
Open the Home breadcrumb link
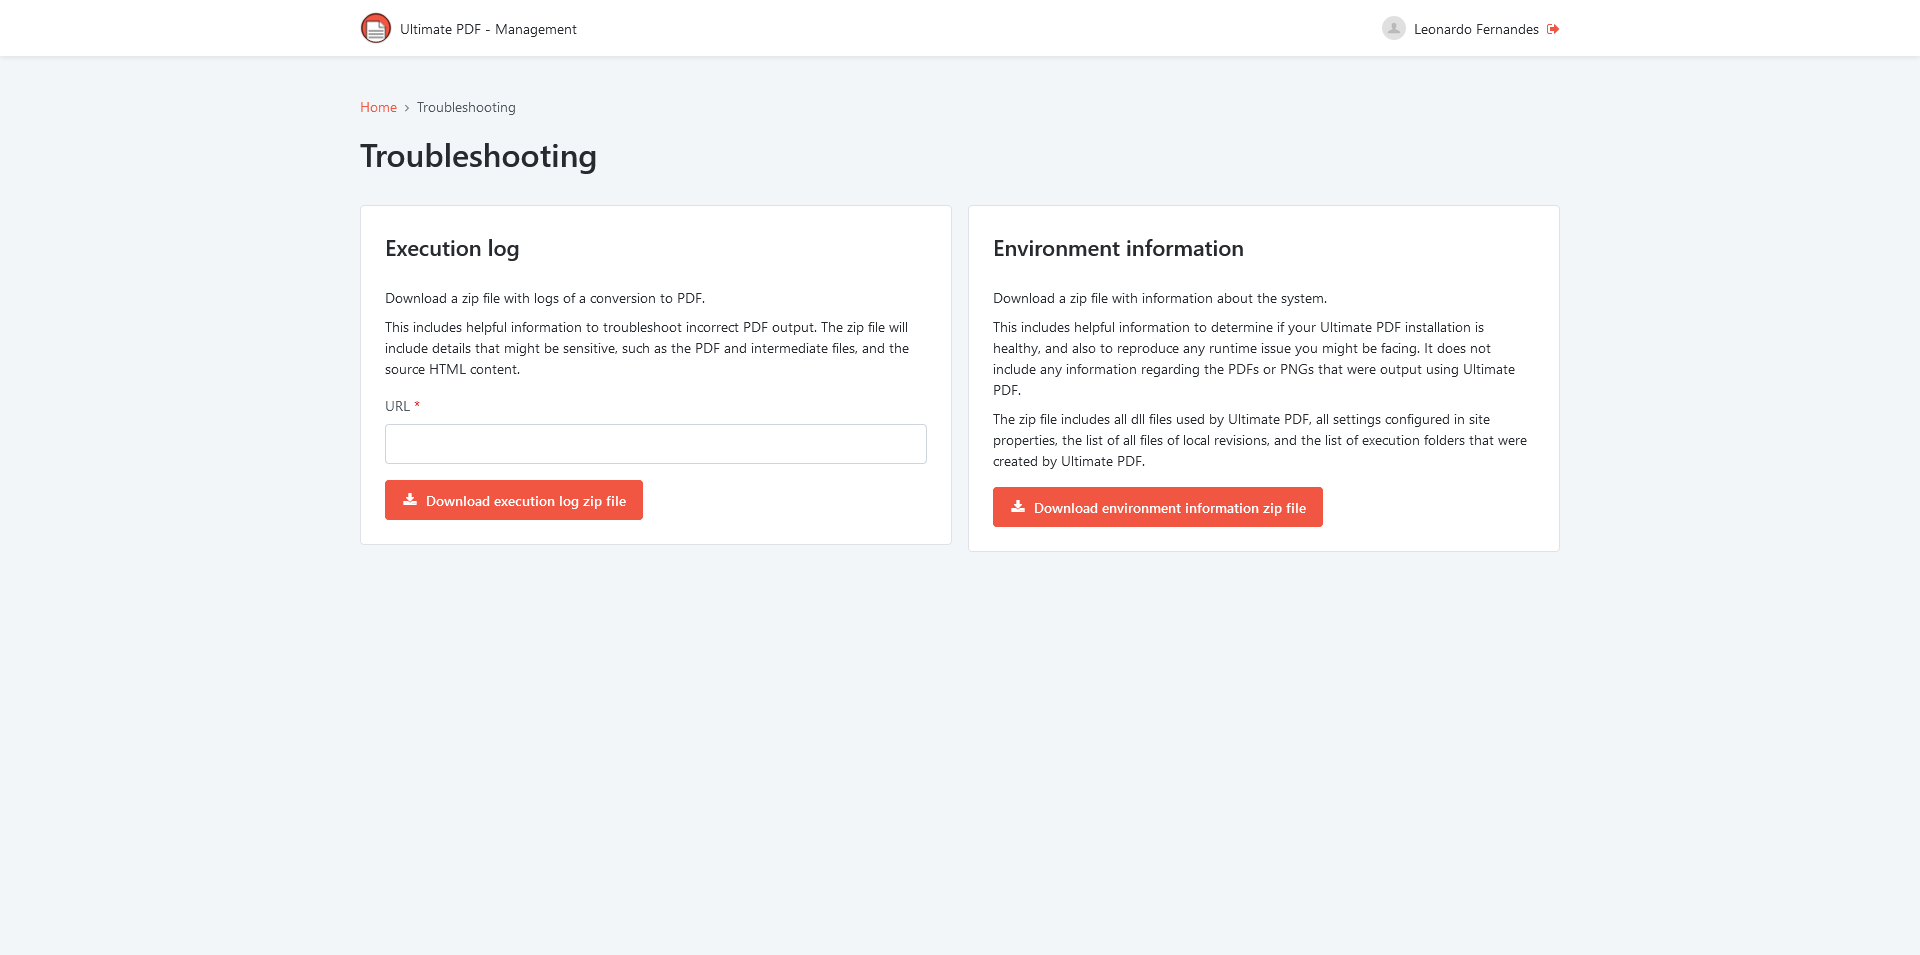378,107
